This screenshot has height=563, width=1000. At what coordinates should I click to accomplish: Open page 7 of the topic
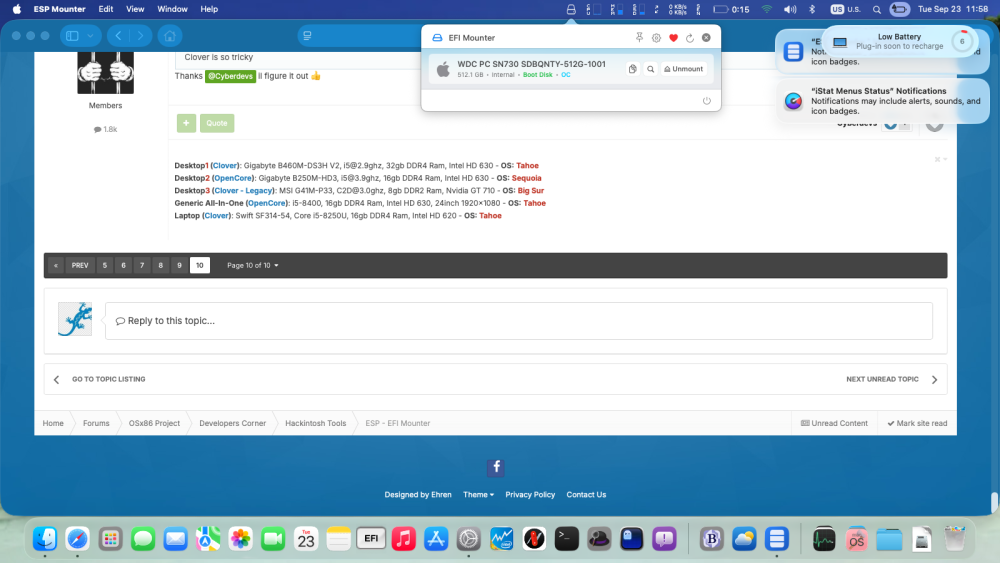(x=142, y=265)
